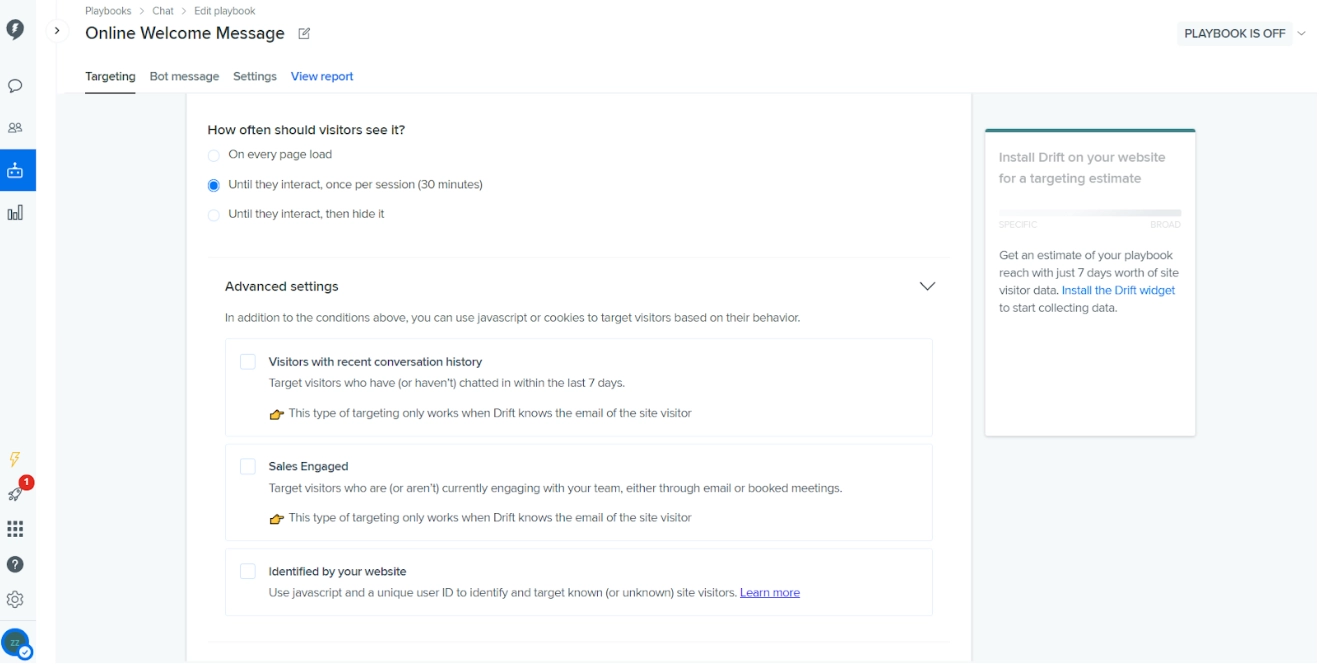The image size is (1319, 664).
Task: Enable 'Visitors with recent conversation history' checkbox
Action: pyautogui.click(x=248, y=362)
